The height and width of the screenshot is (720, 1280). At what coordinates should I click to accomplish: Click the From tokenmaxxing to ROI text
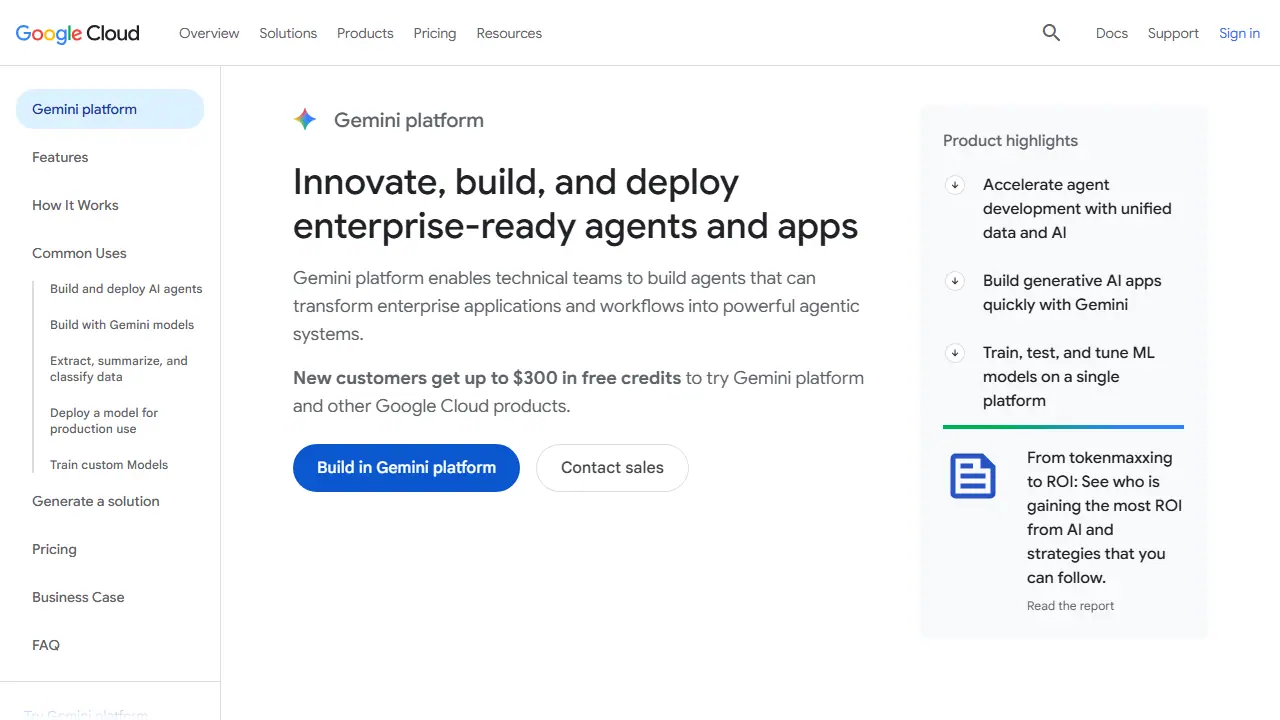(1104, 518)
